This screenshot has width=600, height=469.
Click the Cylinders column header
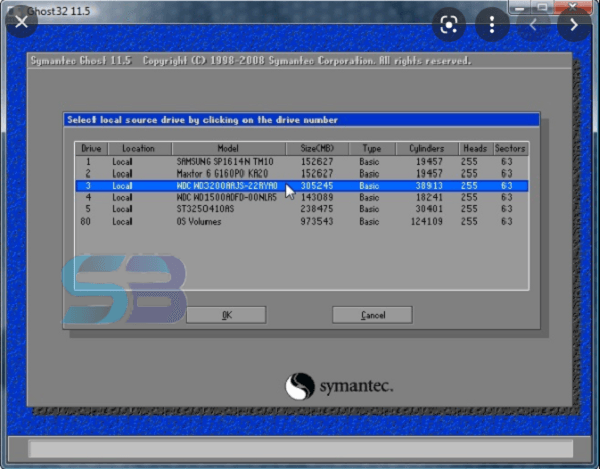[426, 148]
